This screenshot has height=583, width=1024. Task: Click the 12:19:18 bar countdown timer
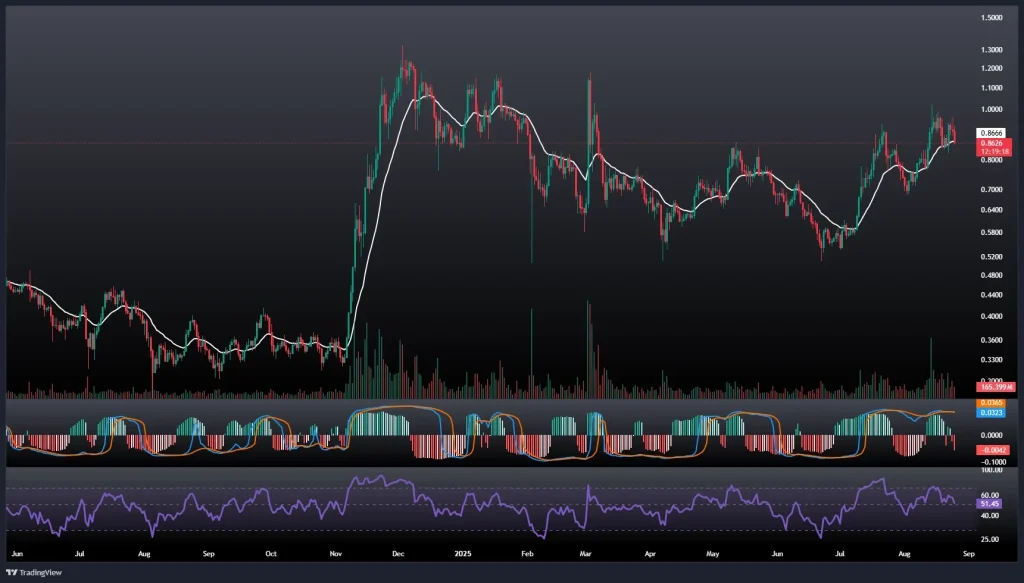[x=991, y=152]
